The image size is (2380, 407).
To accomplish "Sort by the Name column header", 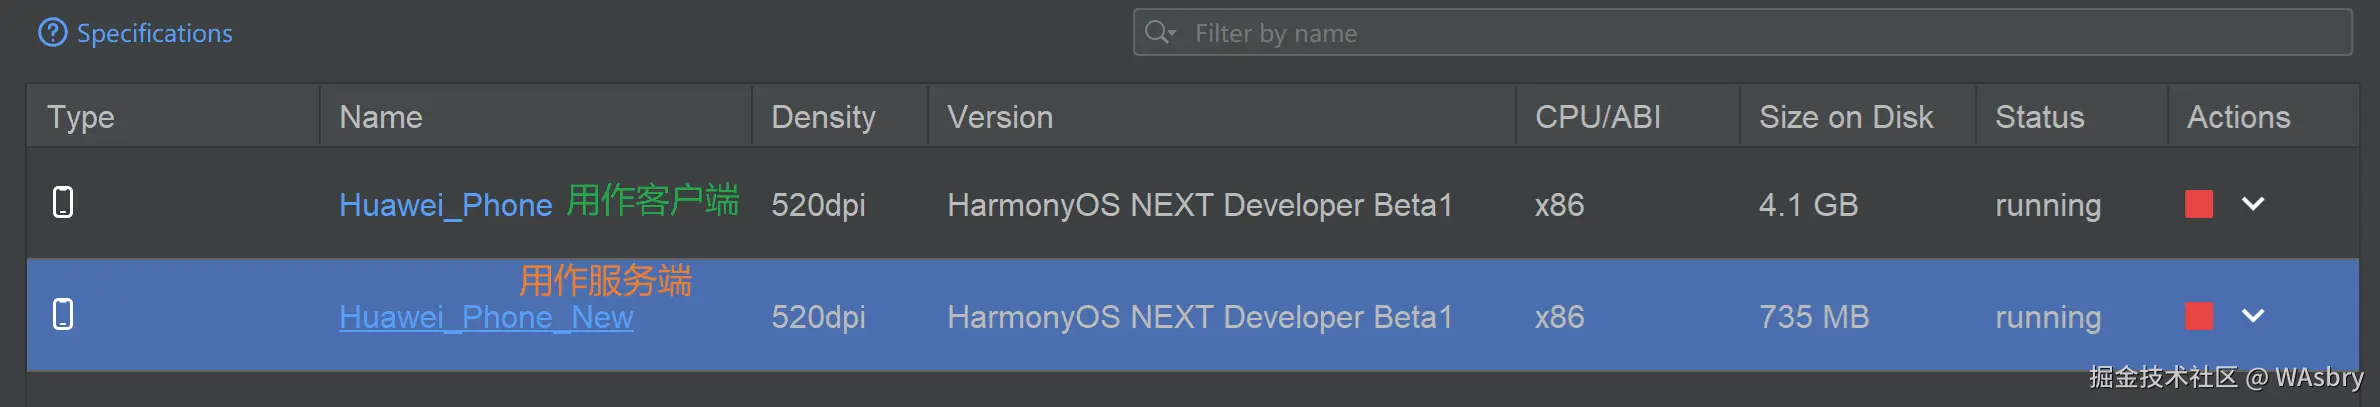I will click(x=381, y=117).
